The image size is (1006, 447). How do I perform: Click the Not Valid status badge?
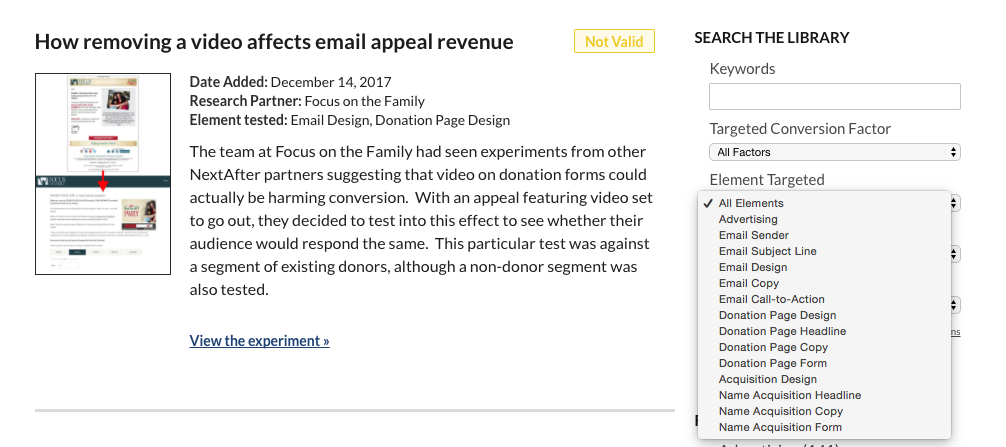[614, 42]
